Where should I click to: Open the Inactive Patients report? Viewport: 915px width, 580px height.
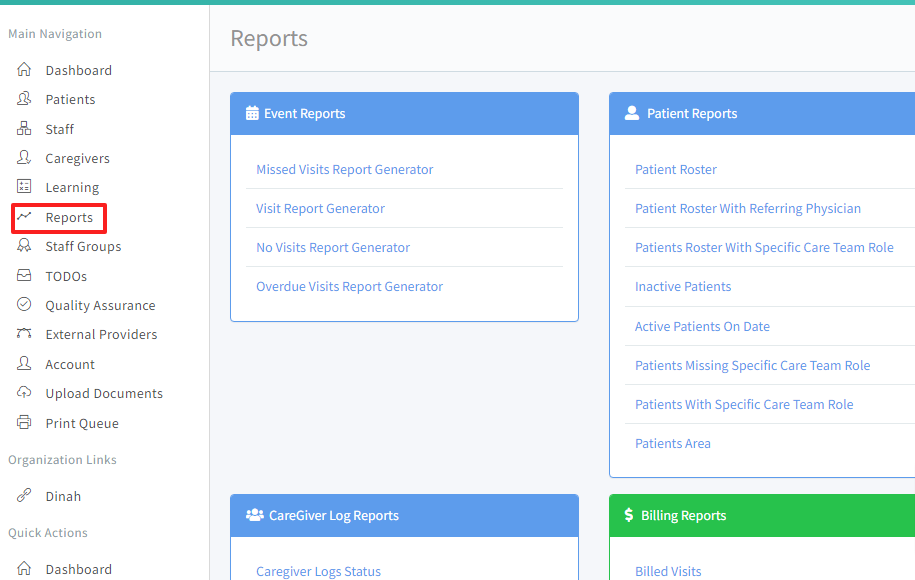click(x=683, y=287)
